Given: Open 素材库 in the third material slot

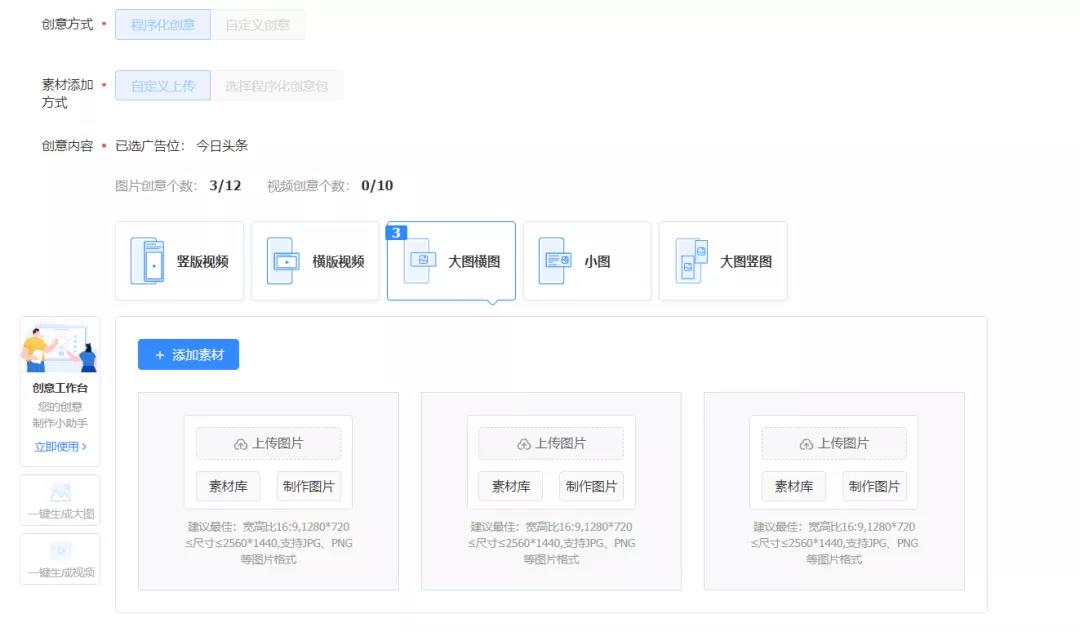Looking at the screenshot, I should [x=794, y=487].
